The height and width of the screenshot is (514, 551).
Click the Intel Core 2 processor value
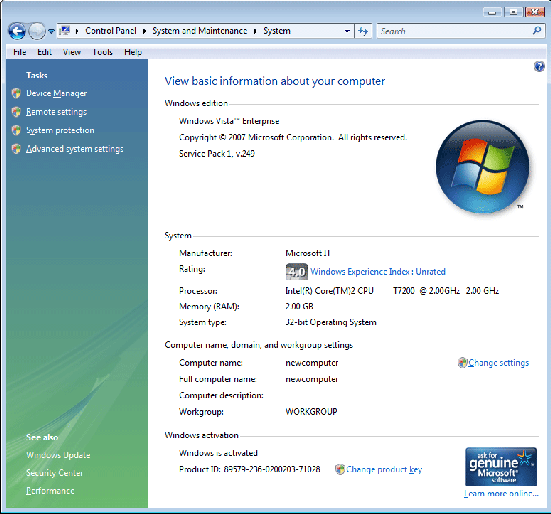(392, 291)
